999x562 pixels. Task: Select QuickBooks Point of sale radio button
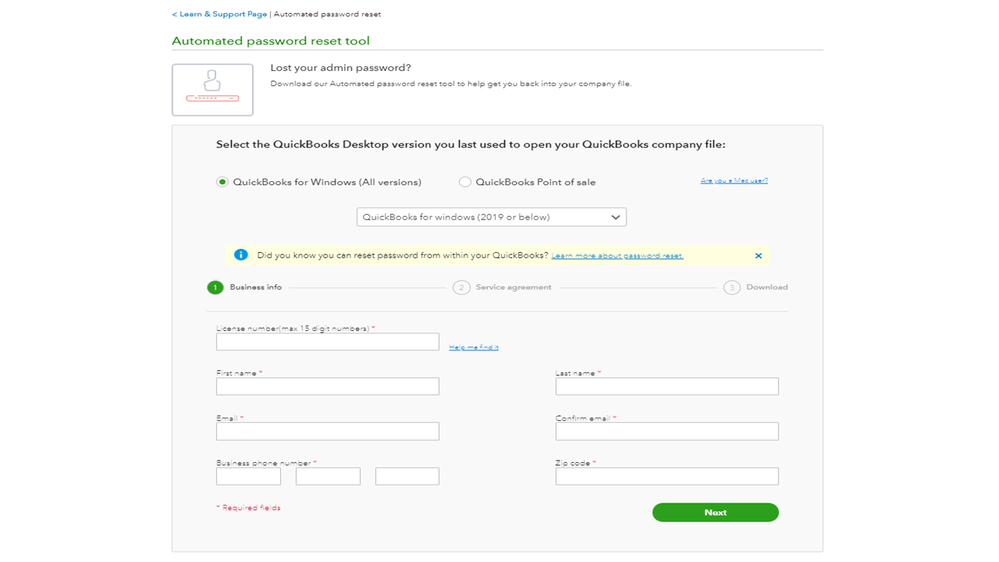465,182
